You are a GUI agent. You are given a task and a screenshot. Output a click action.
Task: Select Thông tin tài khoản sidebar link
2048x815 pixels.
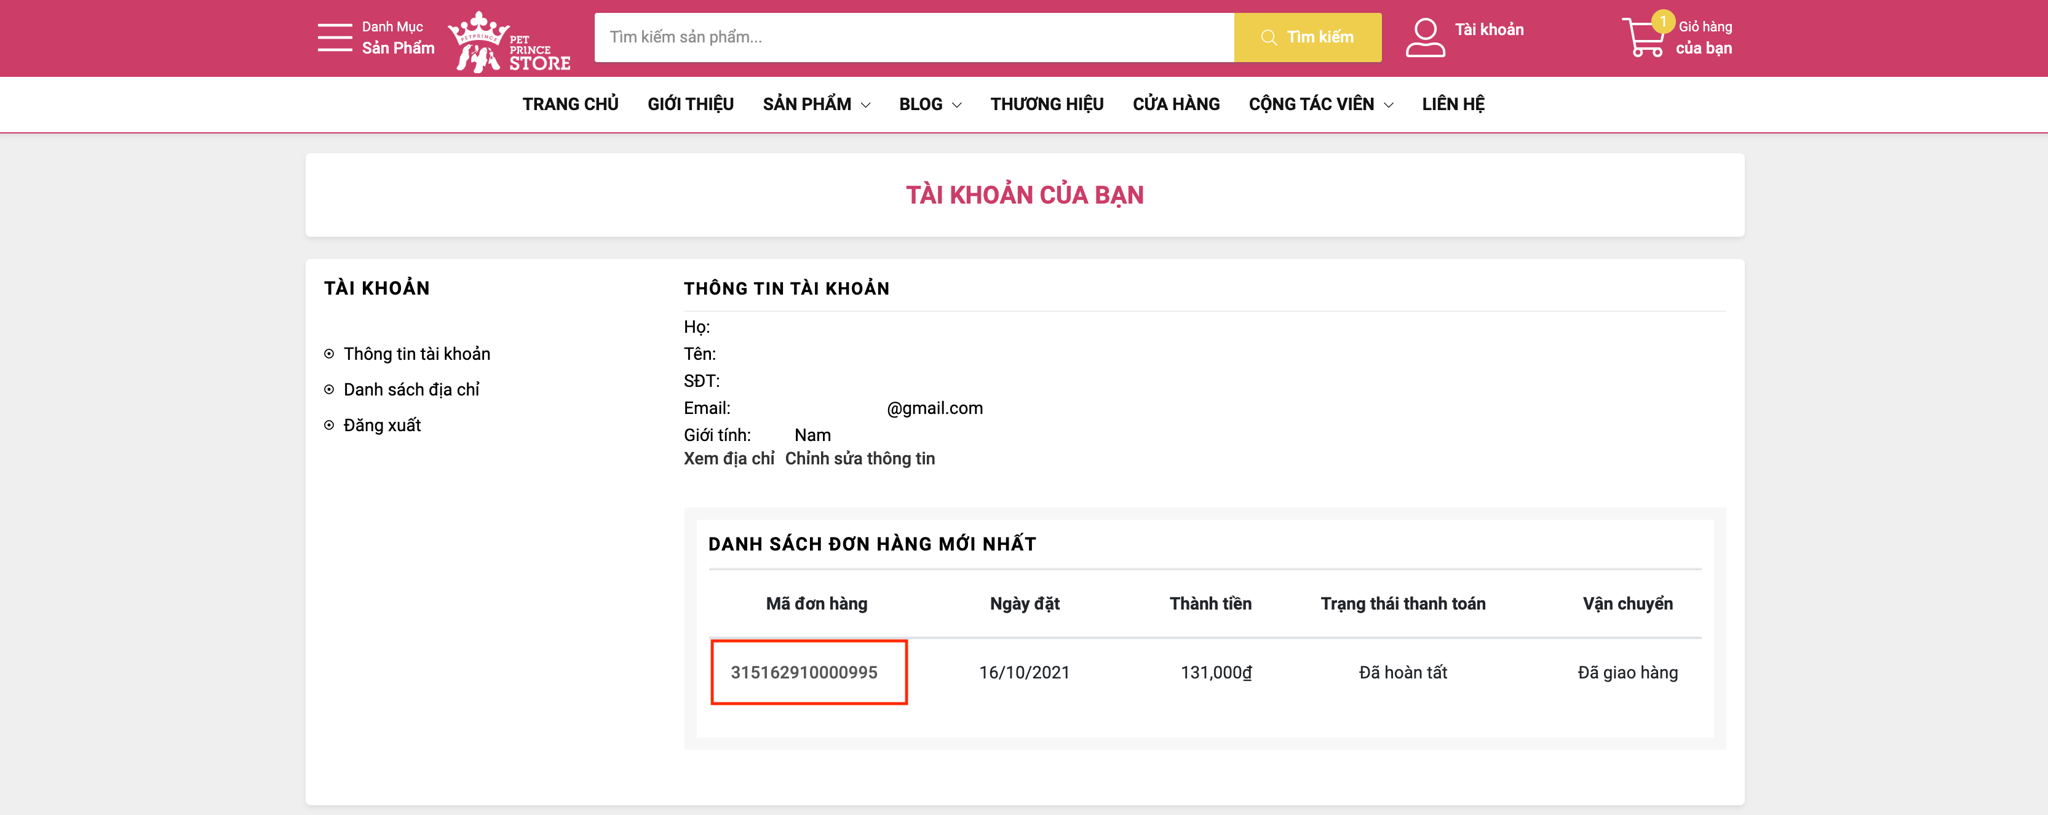[417, 354]
